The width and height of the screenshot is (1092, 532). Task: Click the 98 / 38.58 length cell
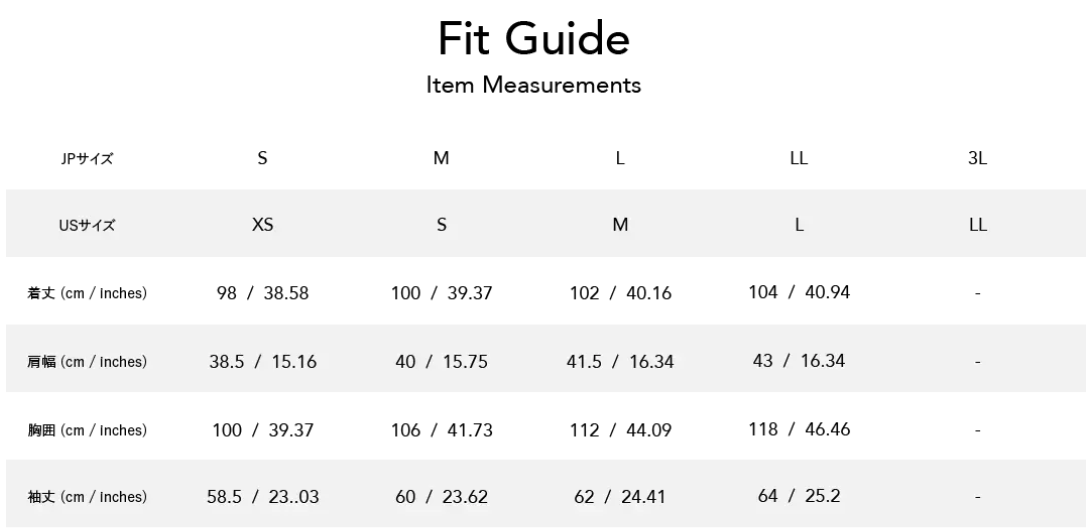262,294
